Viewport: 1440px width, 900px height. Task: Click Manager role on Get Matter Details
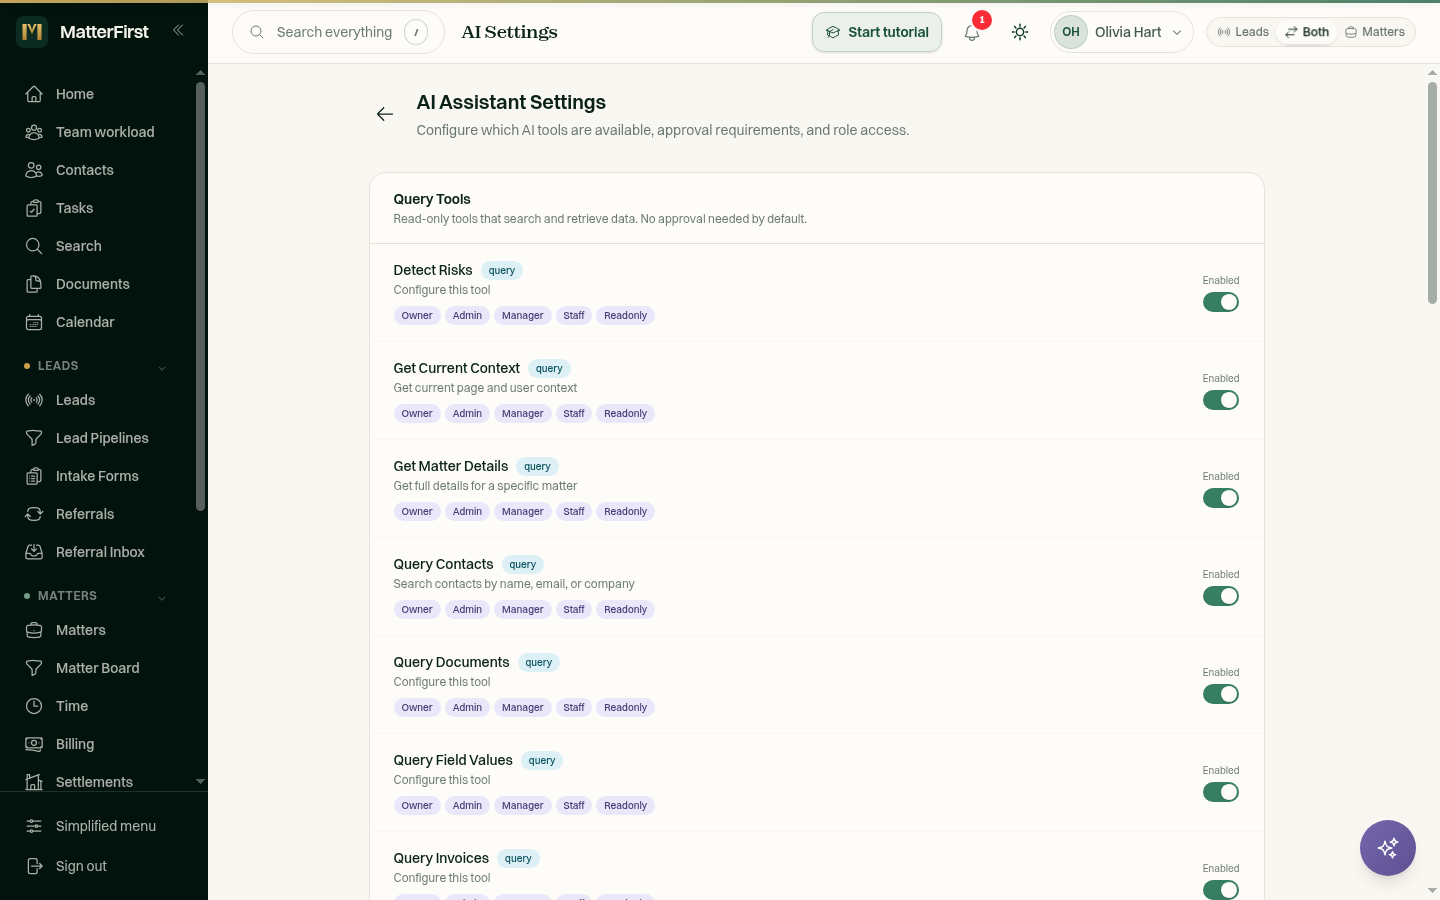point(522,511)
